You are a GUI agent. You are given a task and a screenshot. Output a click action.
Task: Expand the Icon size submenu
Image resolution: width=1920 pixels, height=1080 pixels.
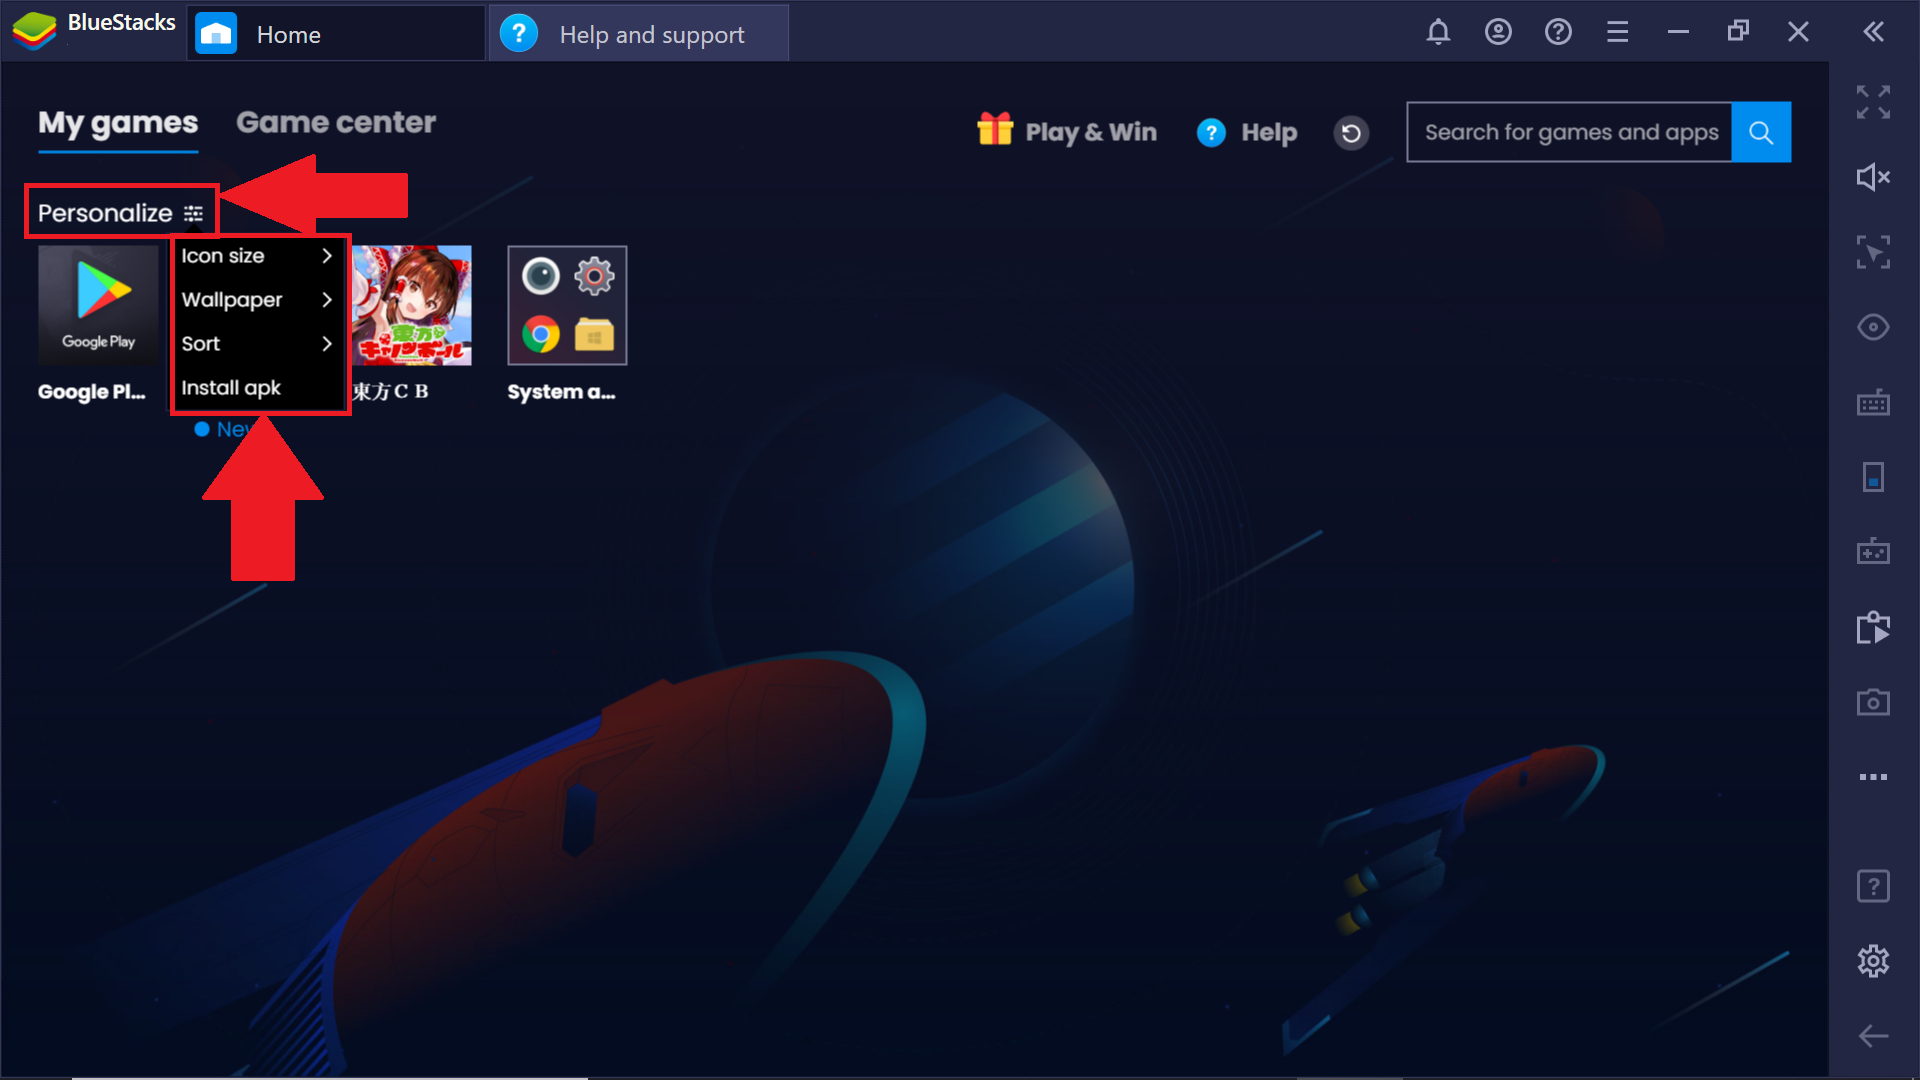[x=258, y=256]
